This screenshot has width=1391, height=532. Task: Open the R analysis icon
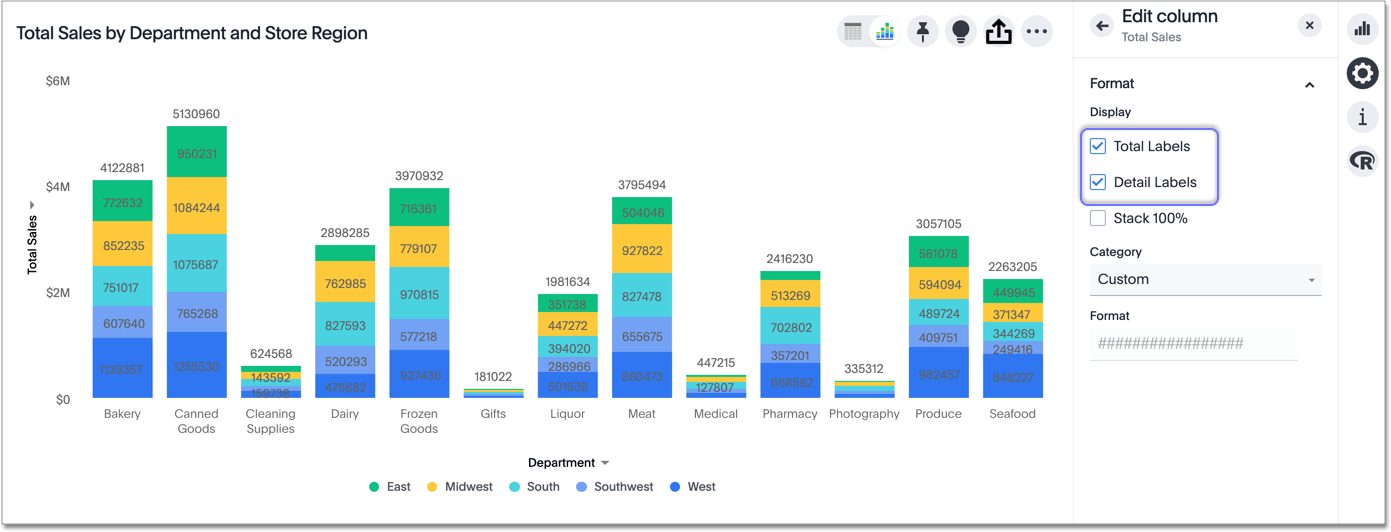click(1362, 161)
